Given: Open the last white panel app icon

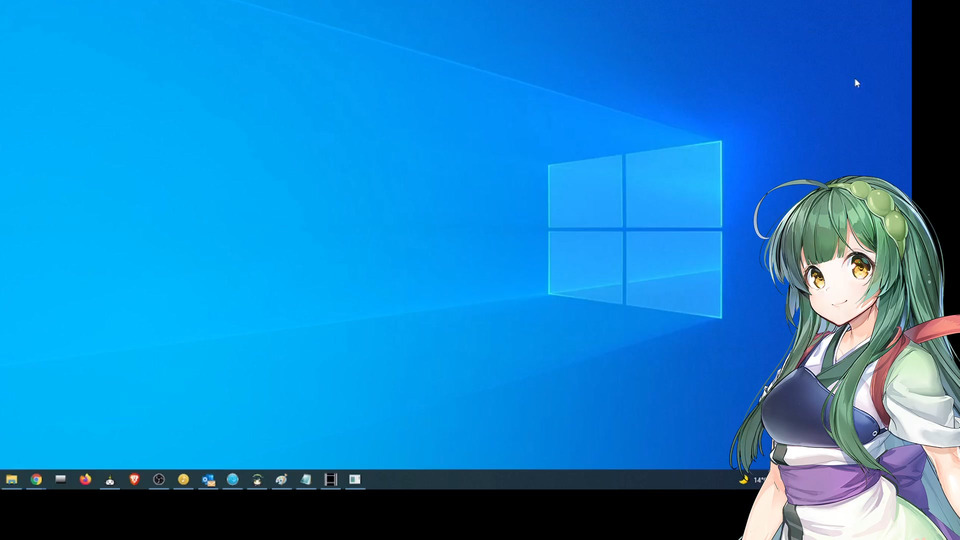Looking at the screenshot, I should (x=355, y=479).
